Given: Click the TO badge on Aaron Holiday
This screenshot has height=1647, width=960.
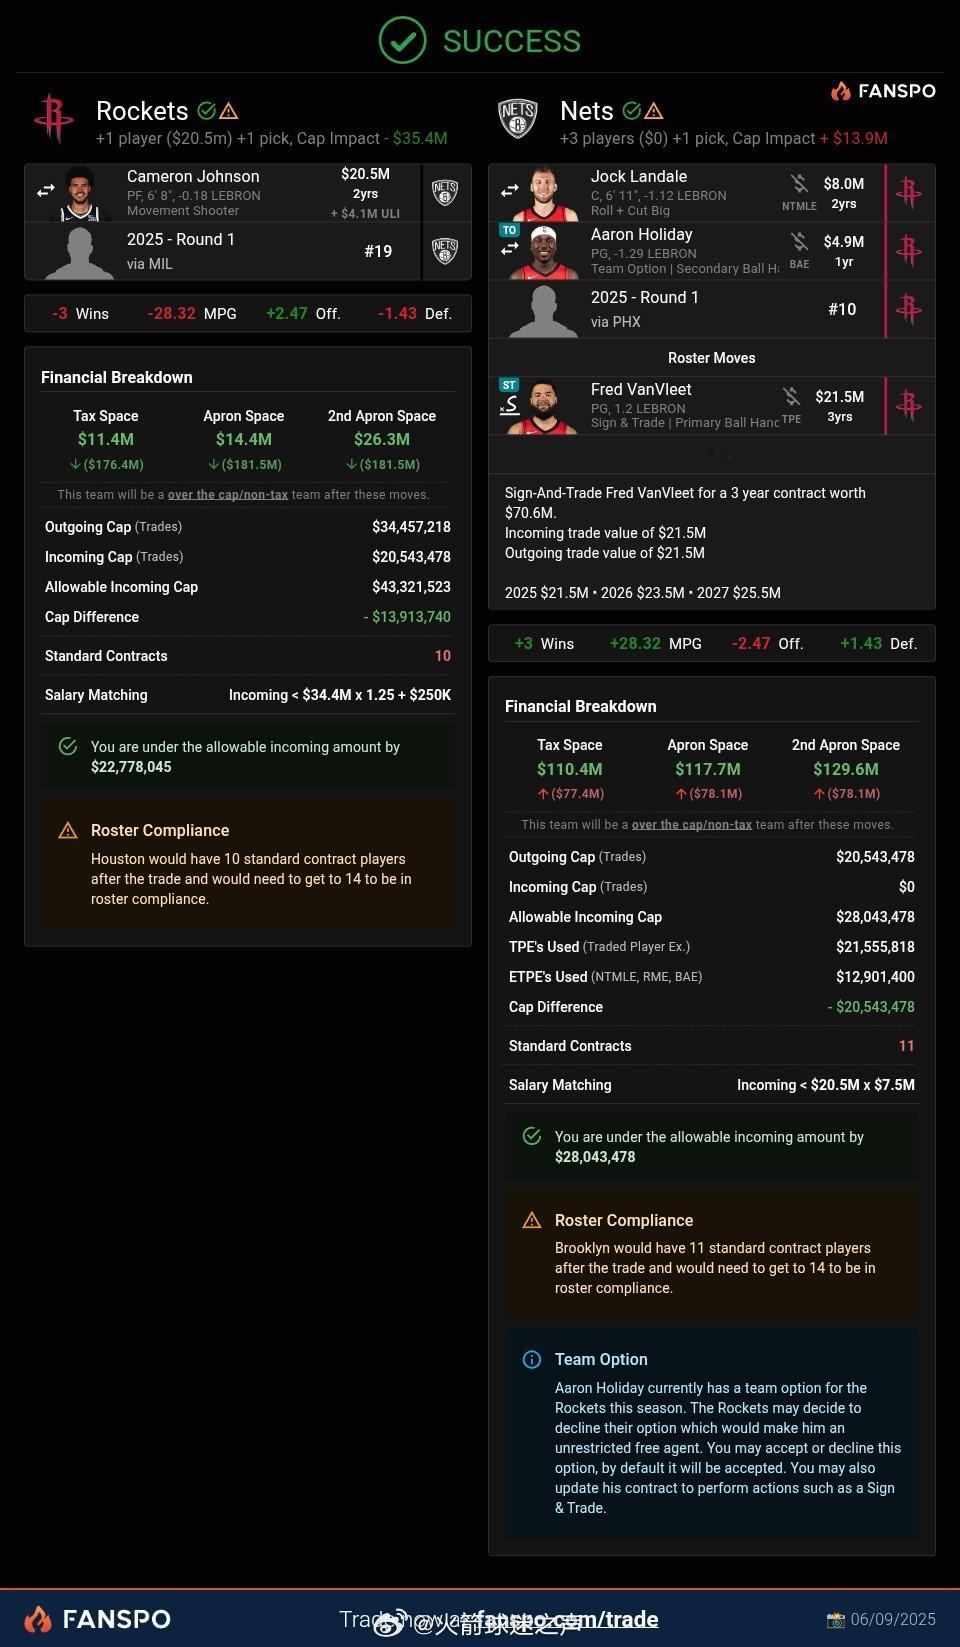Looking at the screenshot, I should (x=509, y=230).
